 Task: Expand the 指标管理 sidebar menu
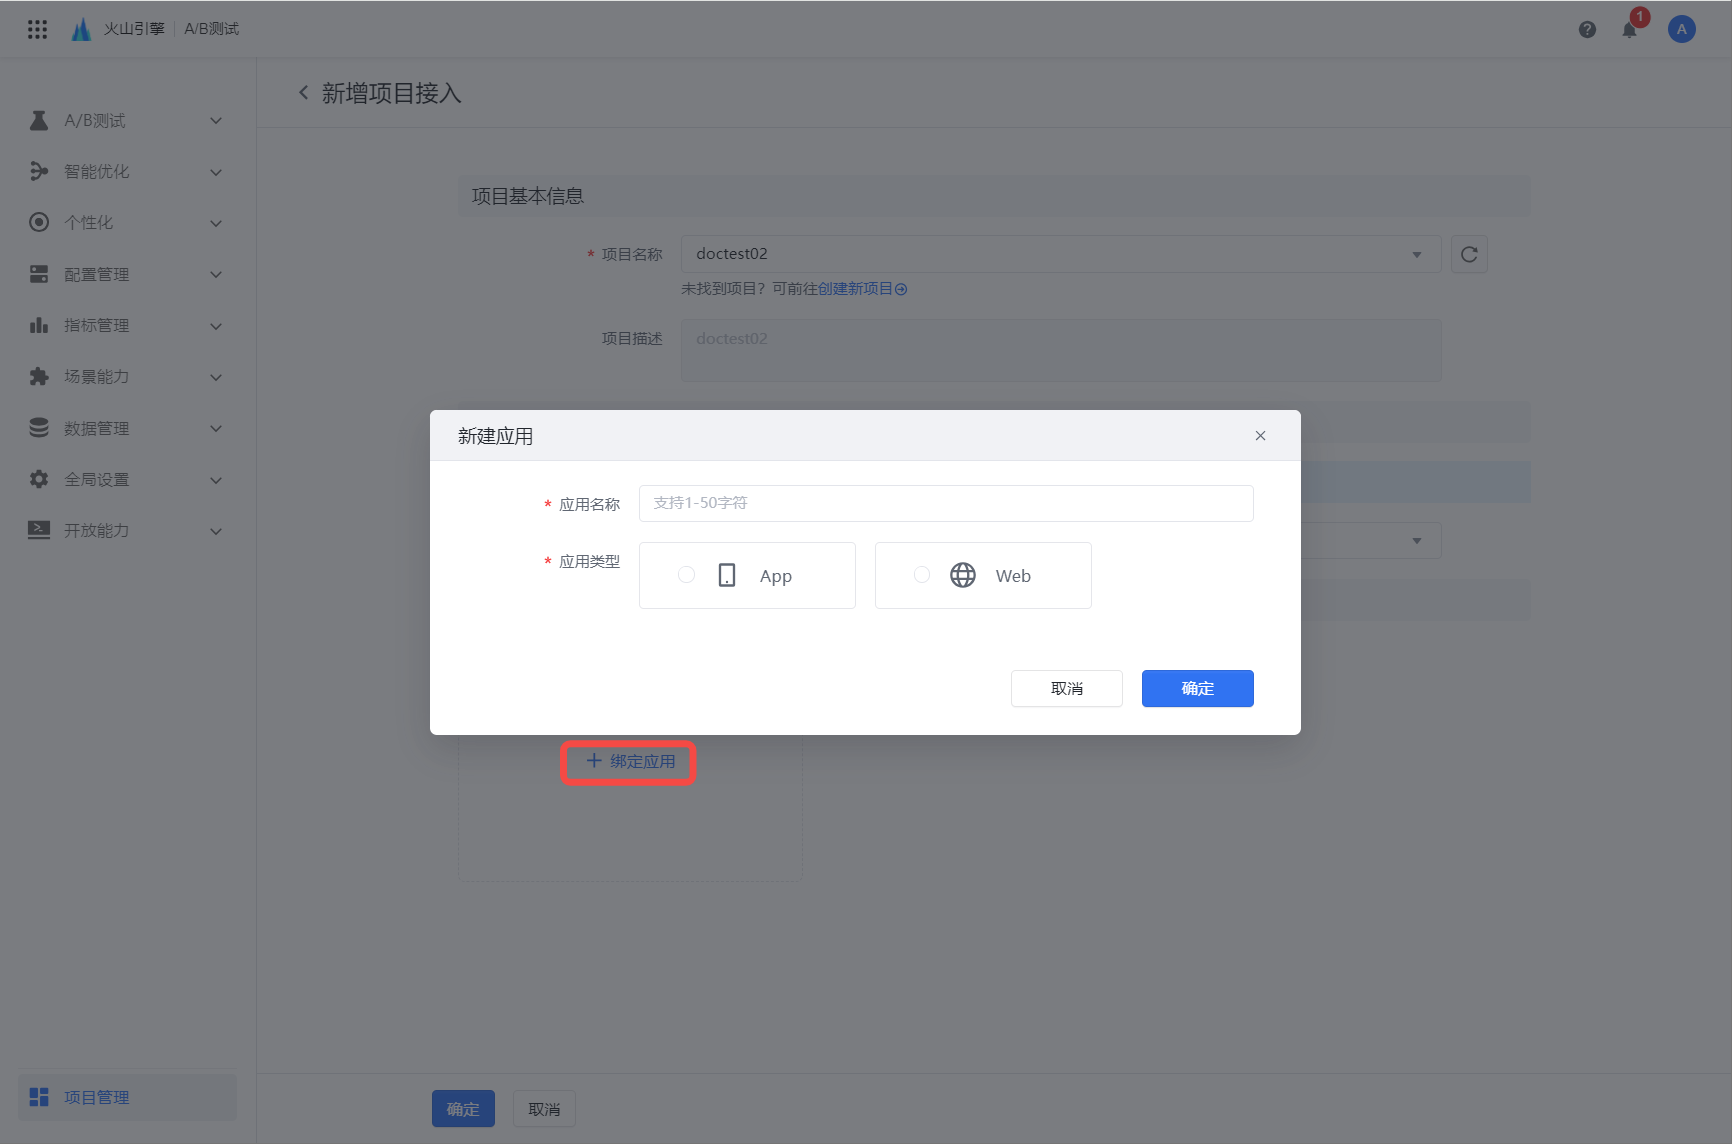216,326
